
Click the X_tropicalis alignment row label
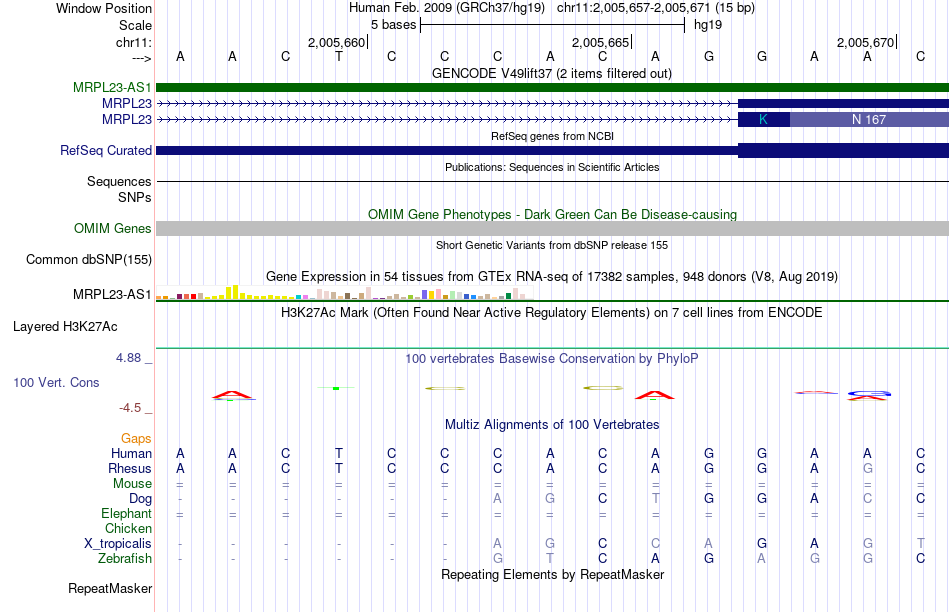pyautogui.click(x=118, y=544)
